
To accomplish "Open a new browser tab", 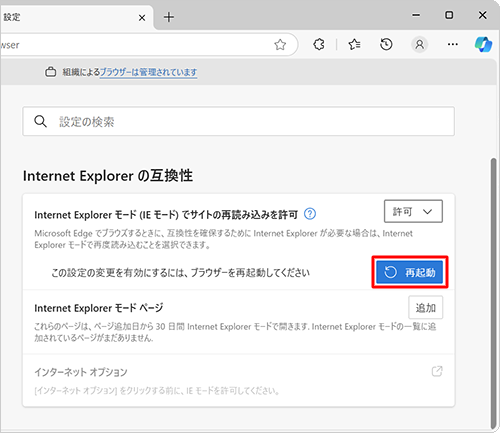I will (169, 17).
